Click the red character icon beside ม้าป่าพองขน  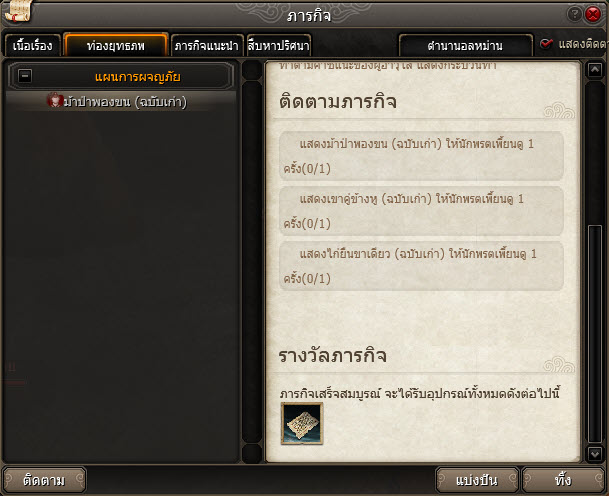coord(55,100)
